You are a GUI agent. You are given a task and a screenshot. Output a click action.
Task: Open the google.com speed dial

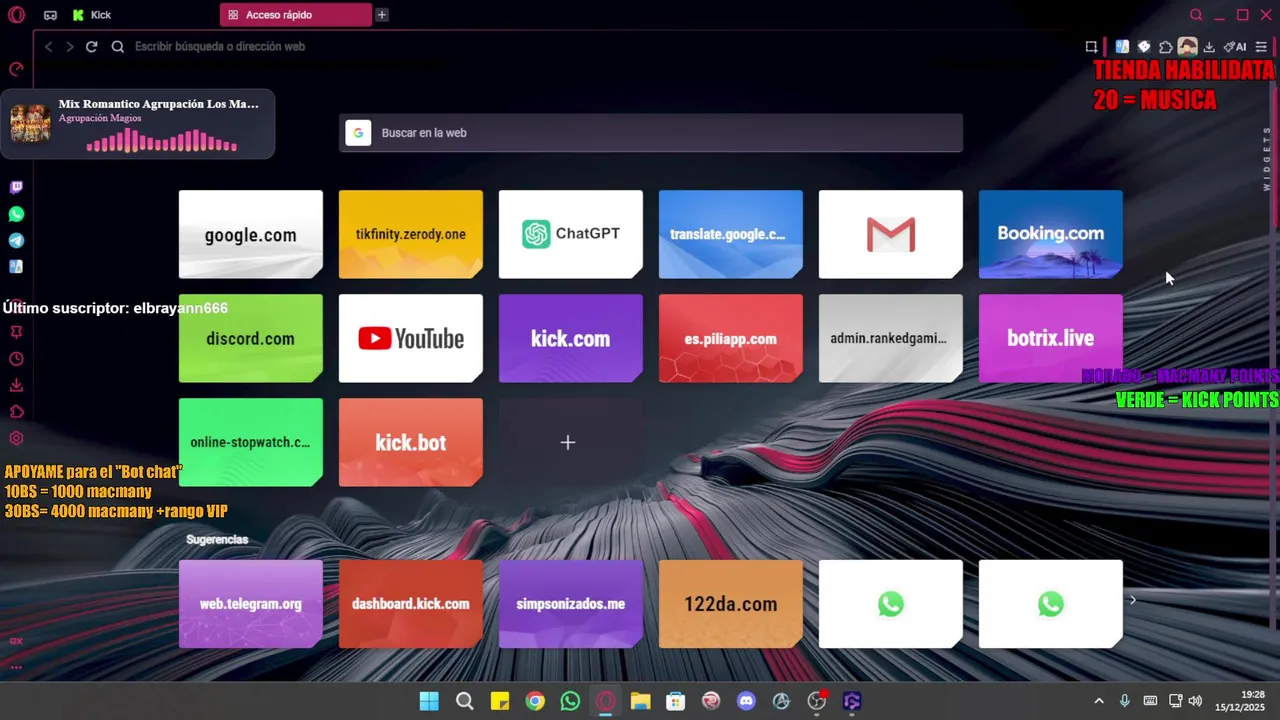[x=251, y=234]
